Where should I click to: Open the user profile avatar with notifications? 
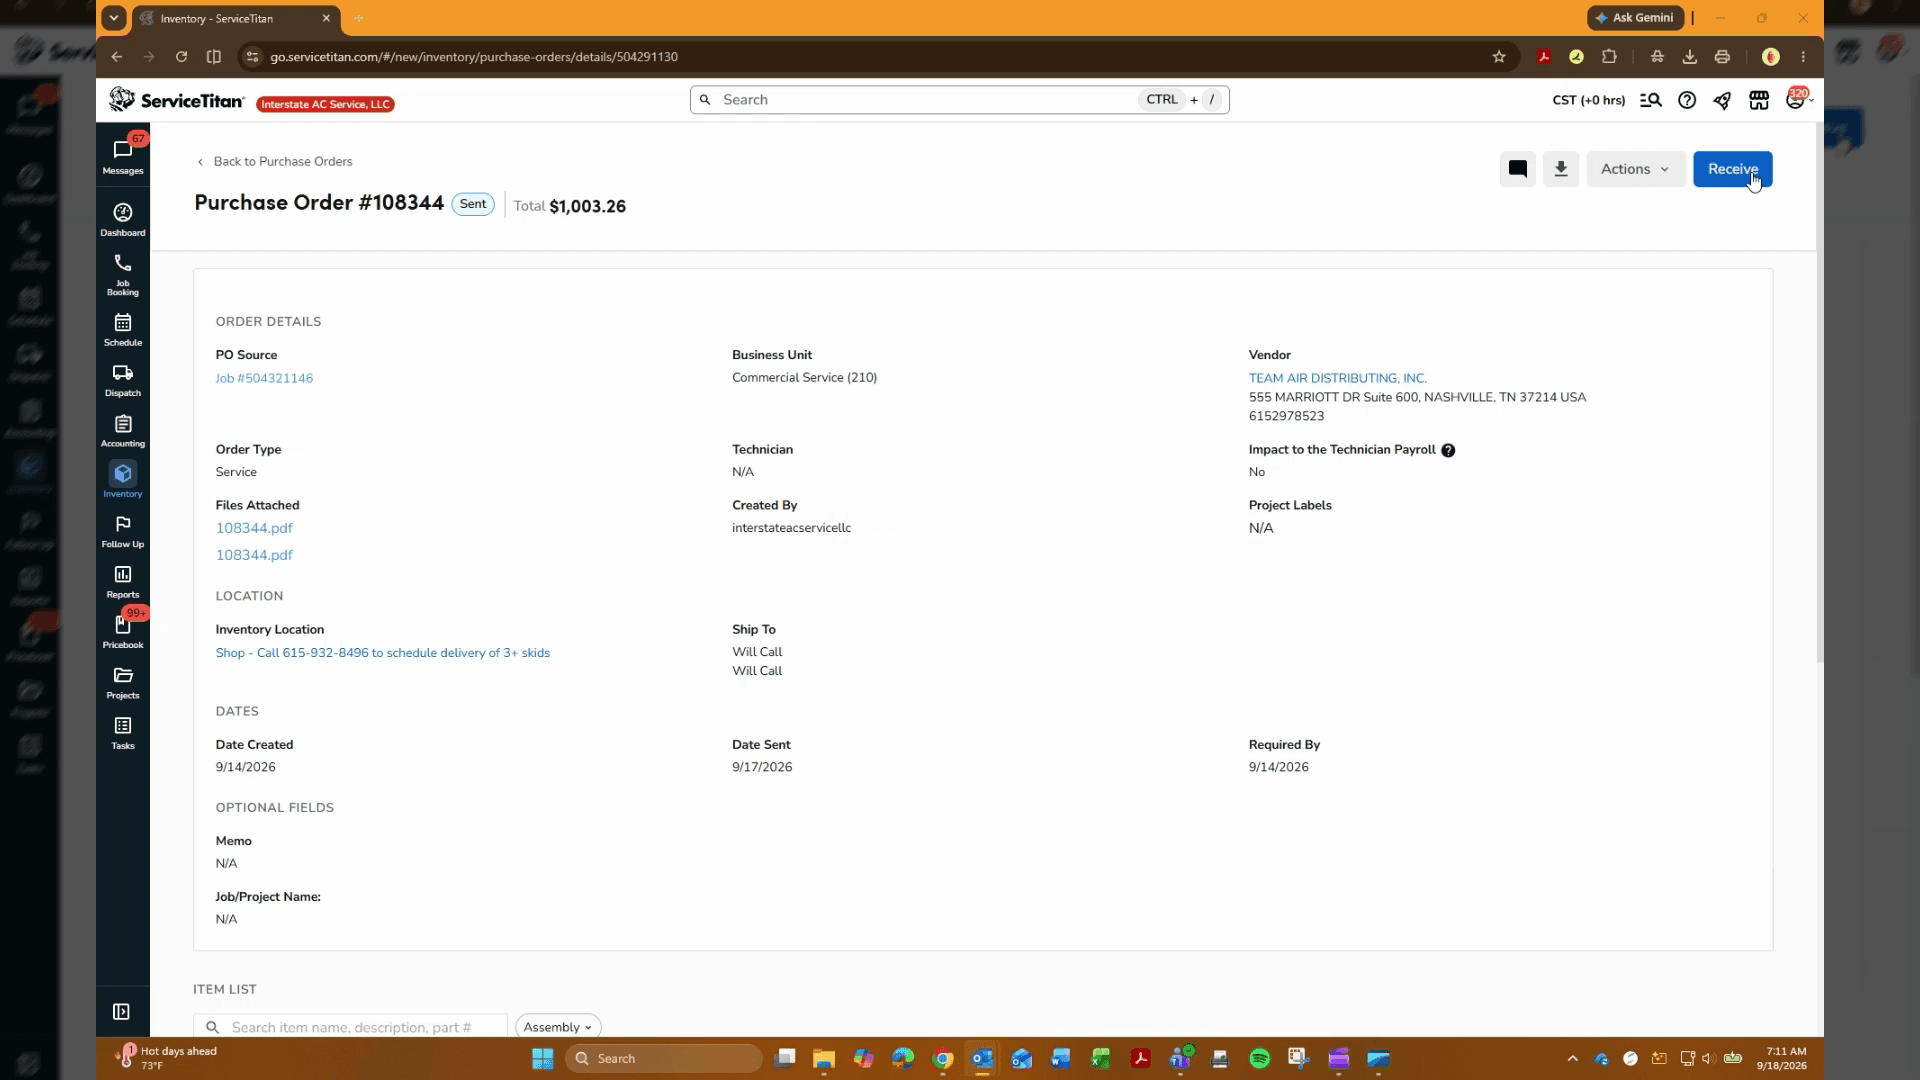[1796, 100]
